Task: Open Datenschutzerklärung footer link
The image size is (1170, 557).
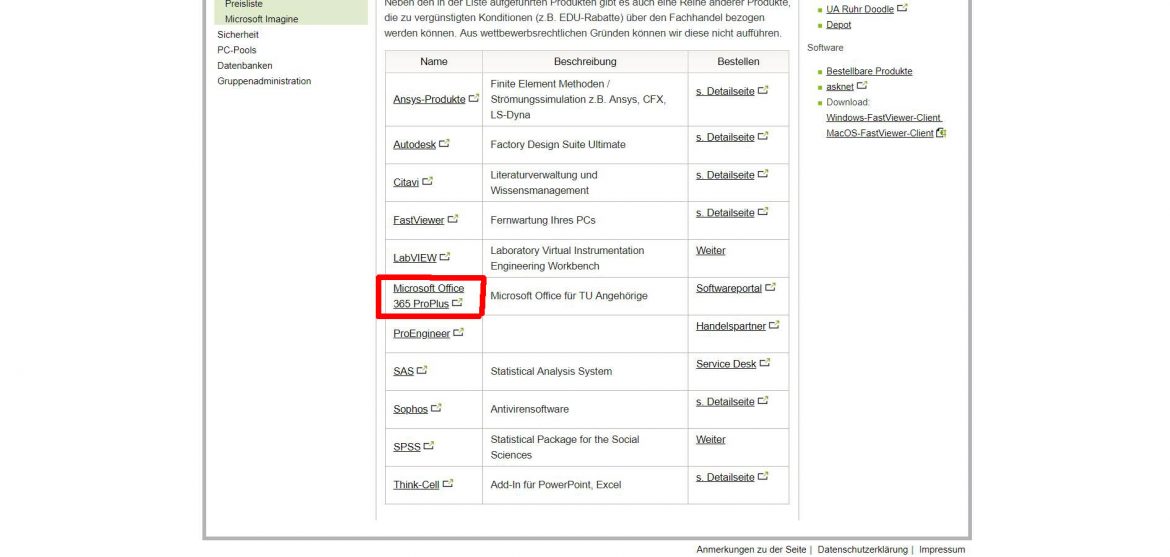Action: coord(863,550)
